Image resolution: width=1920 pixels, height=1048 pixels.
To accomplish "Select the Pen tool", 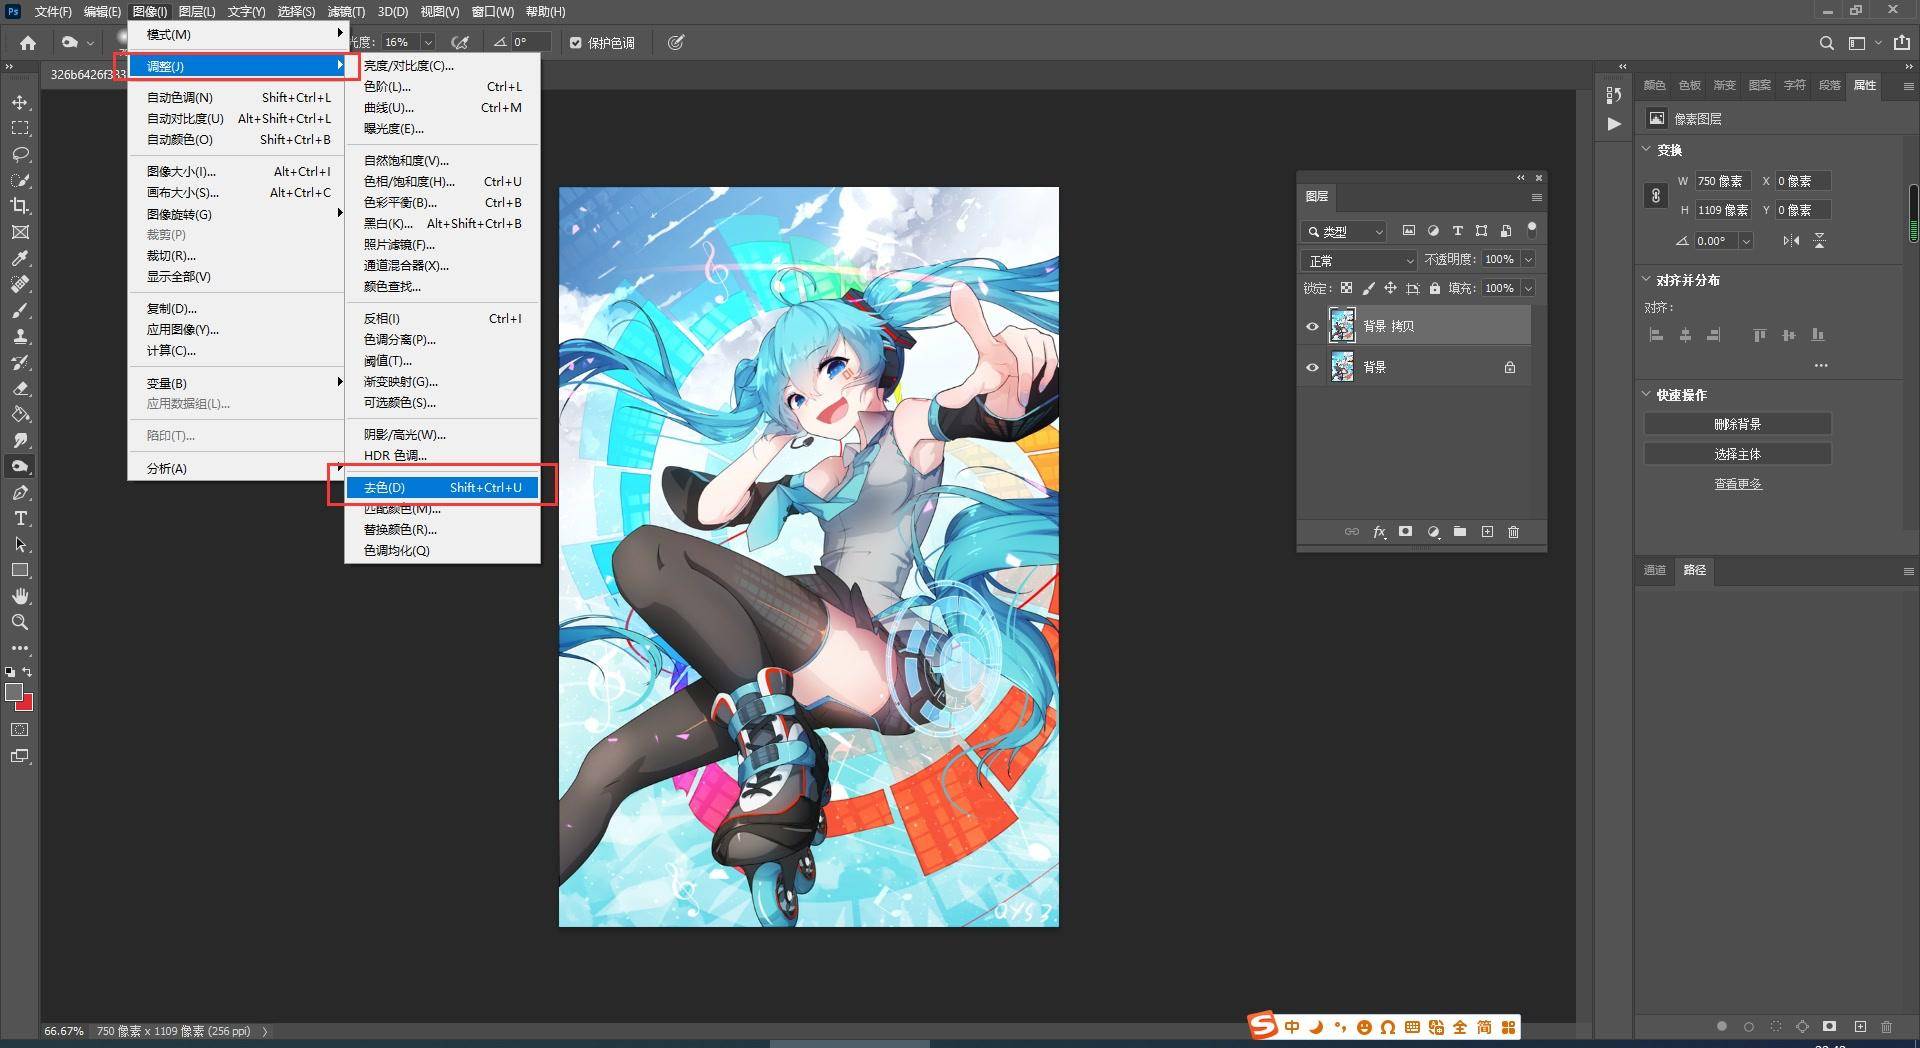I will [20, 493].
